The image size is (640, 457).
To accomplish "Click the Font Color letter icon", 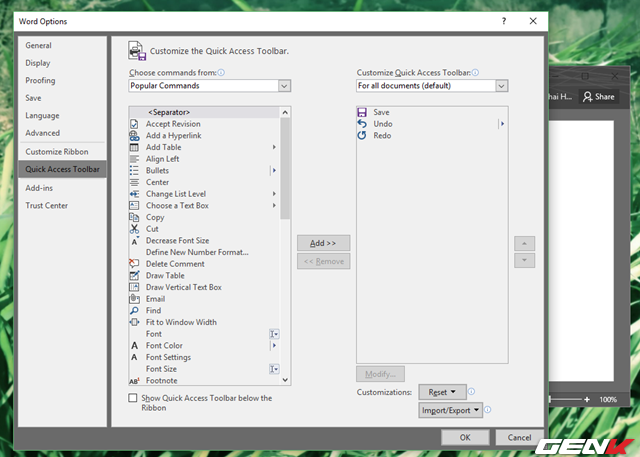I will (x=134, y=346).
